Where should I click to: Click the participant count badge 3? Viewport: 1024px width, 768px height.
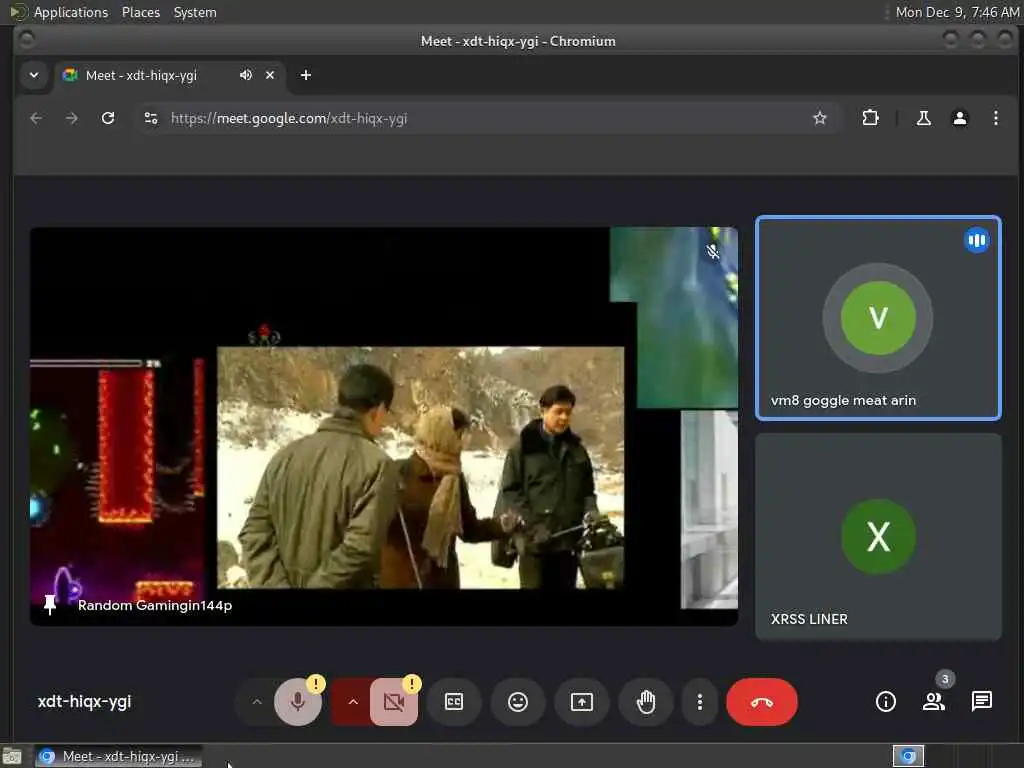tap(945, 679)
